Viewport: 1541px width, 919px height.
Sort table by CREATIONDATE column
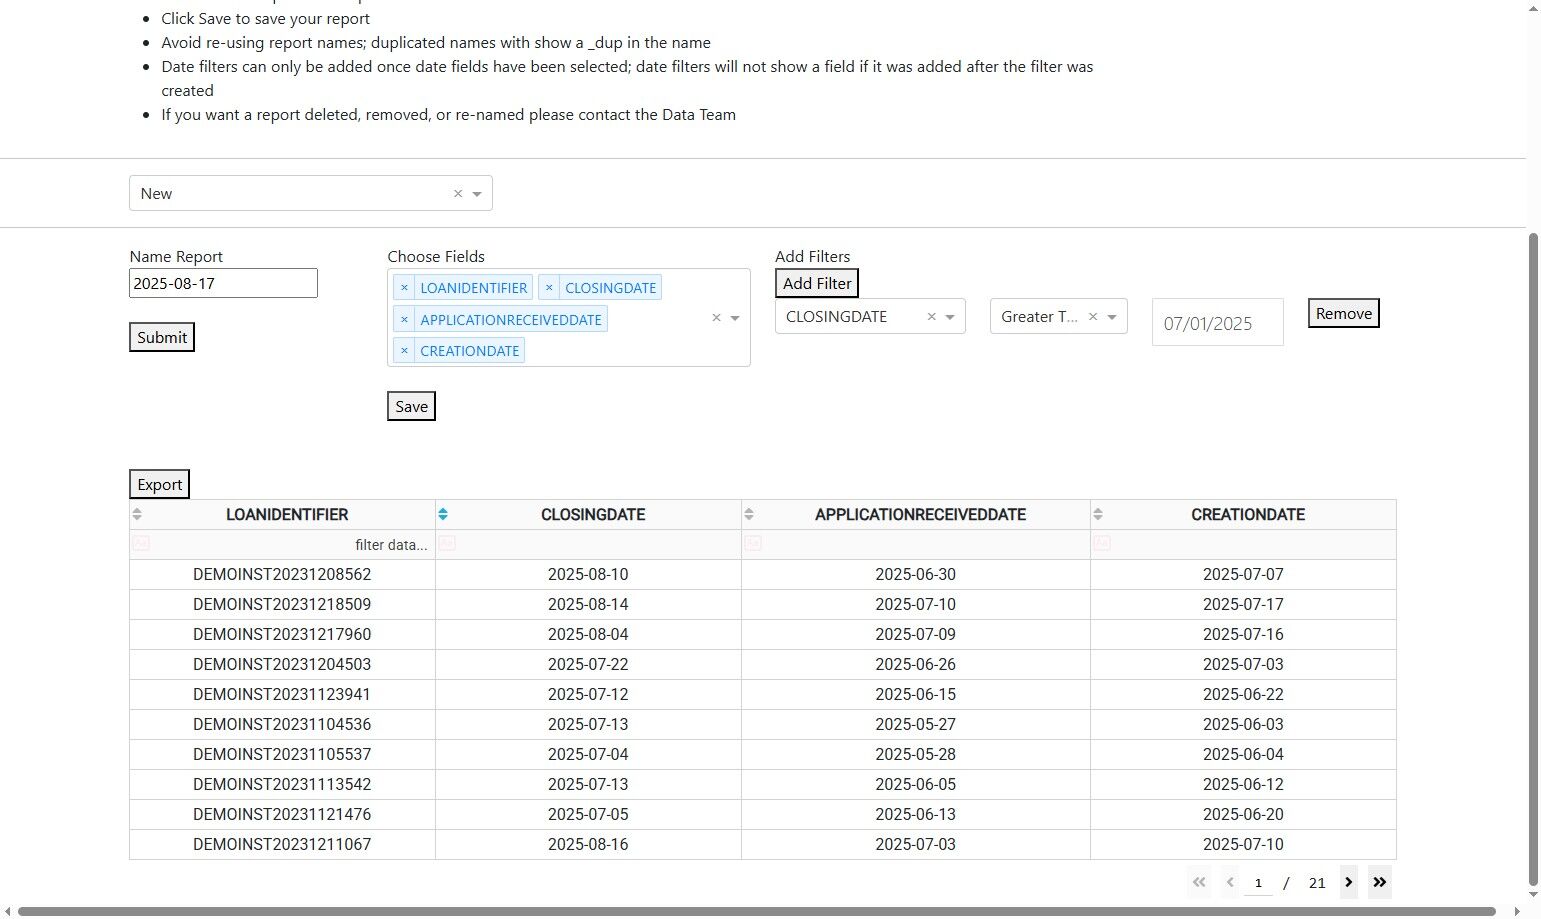click(1098, 514)
